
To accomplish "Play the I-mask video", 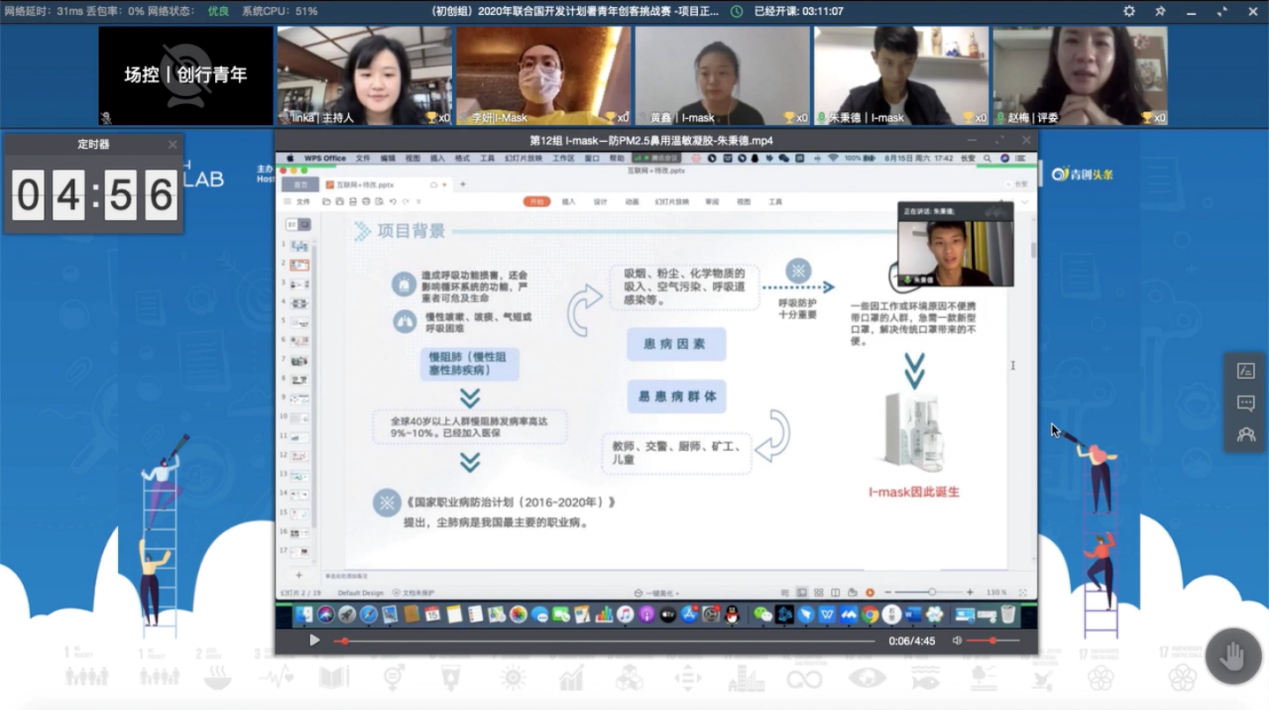I will pos(314,640).
